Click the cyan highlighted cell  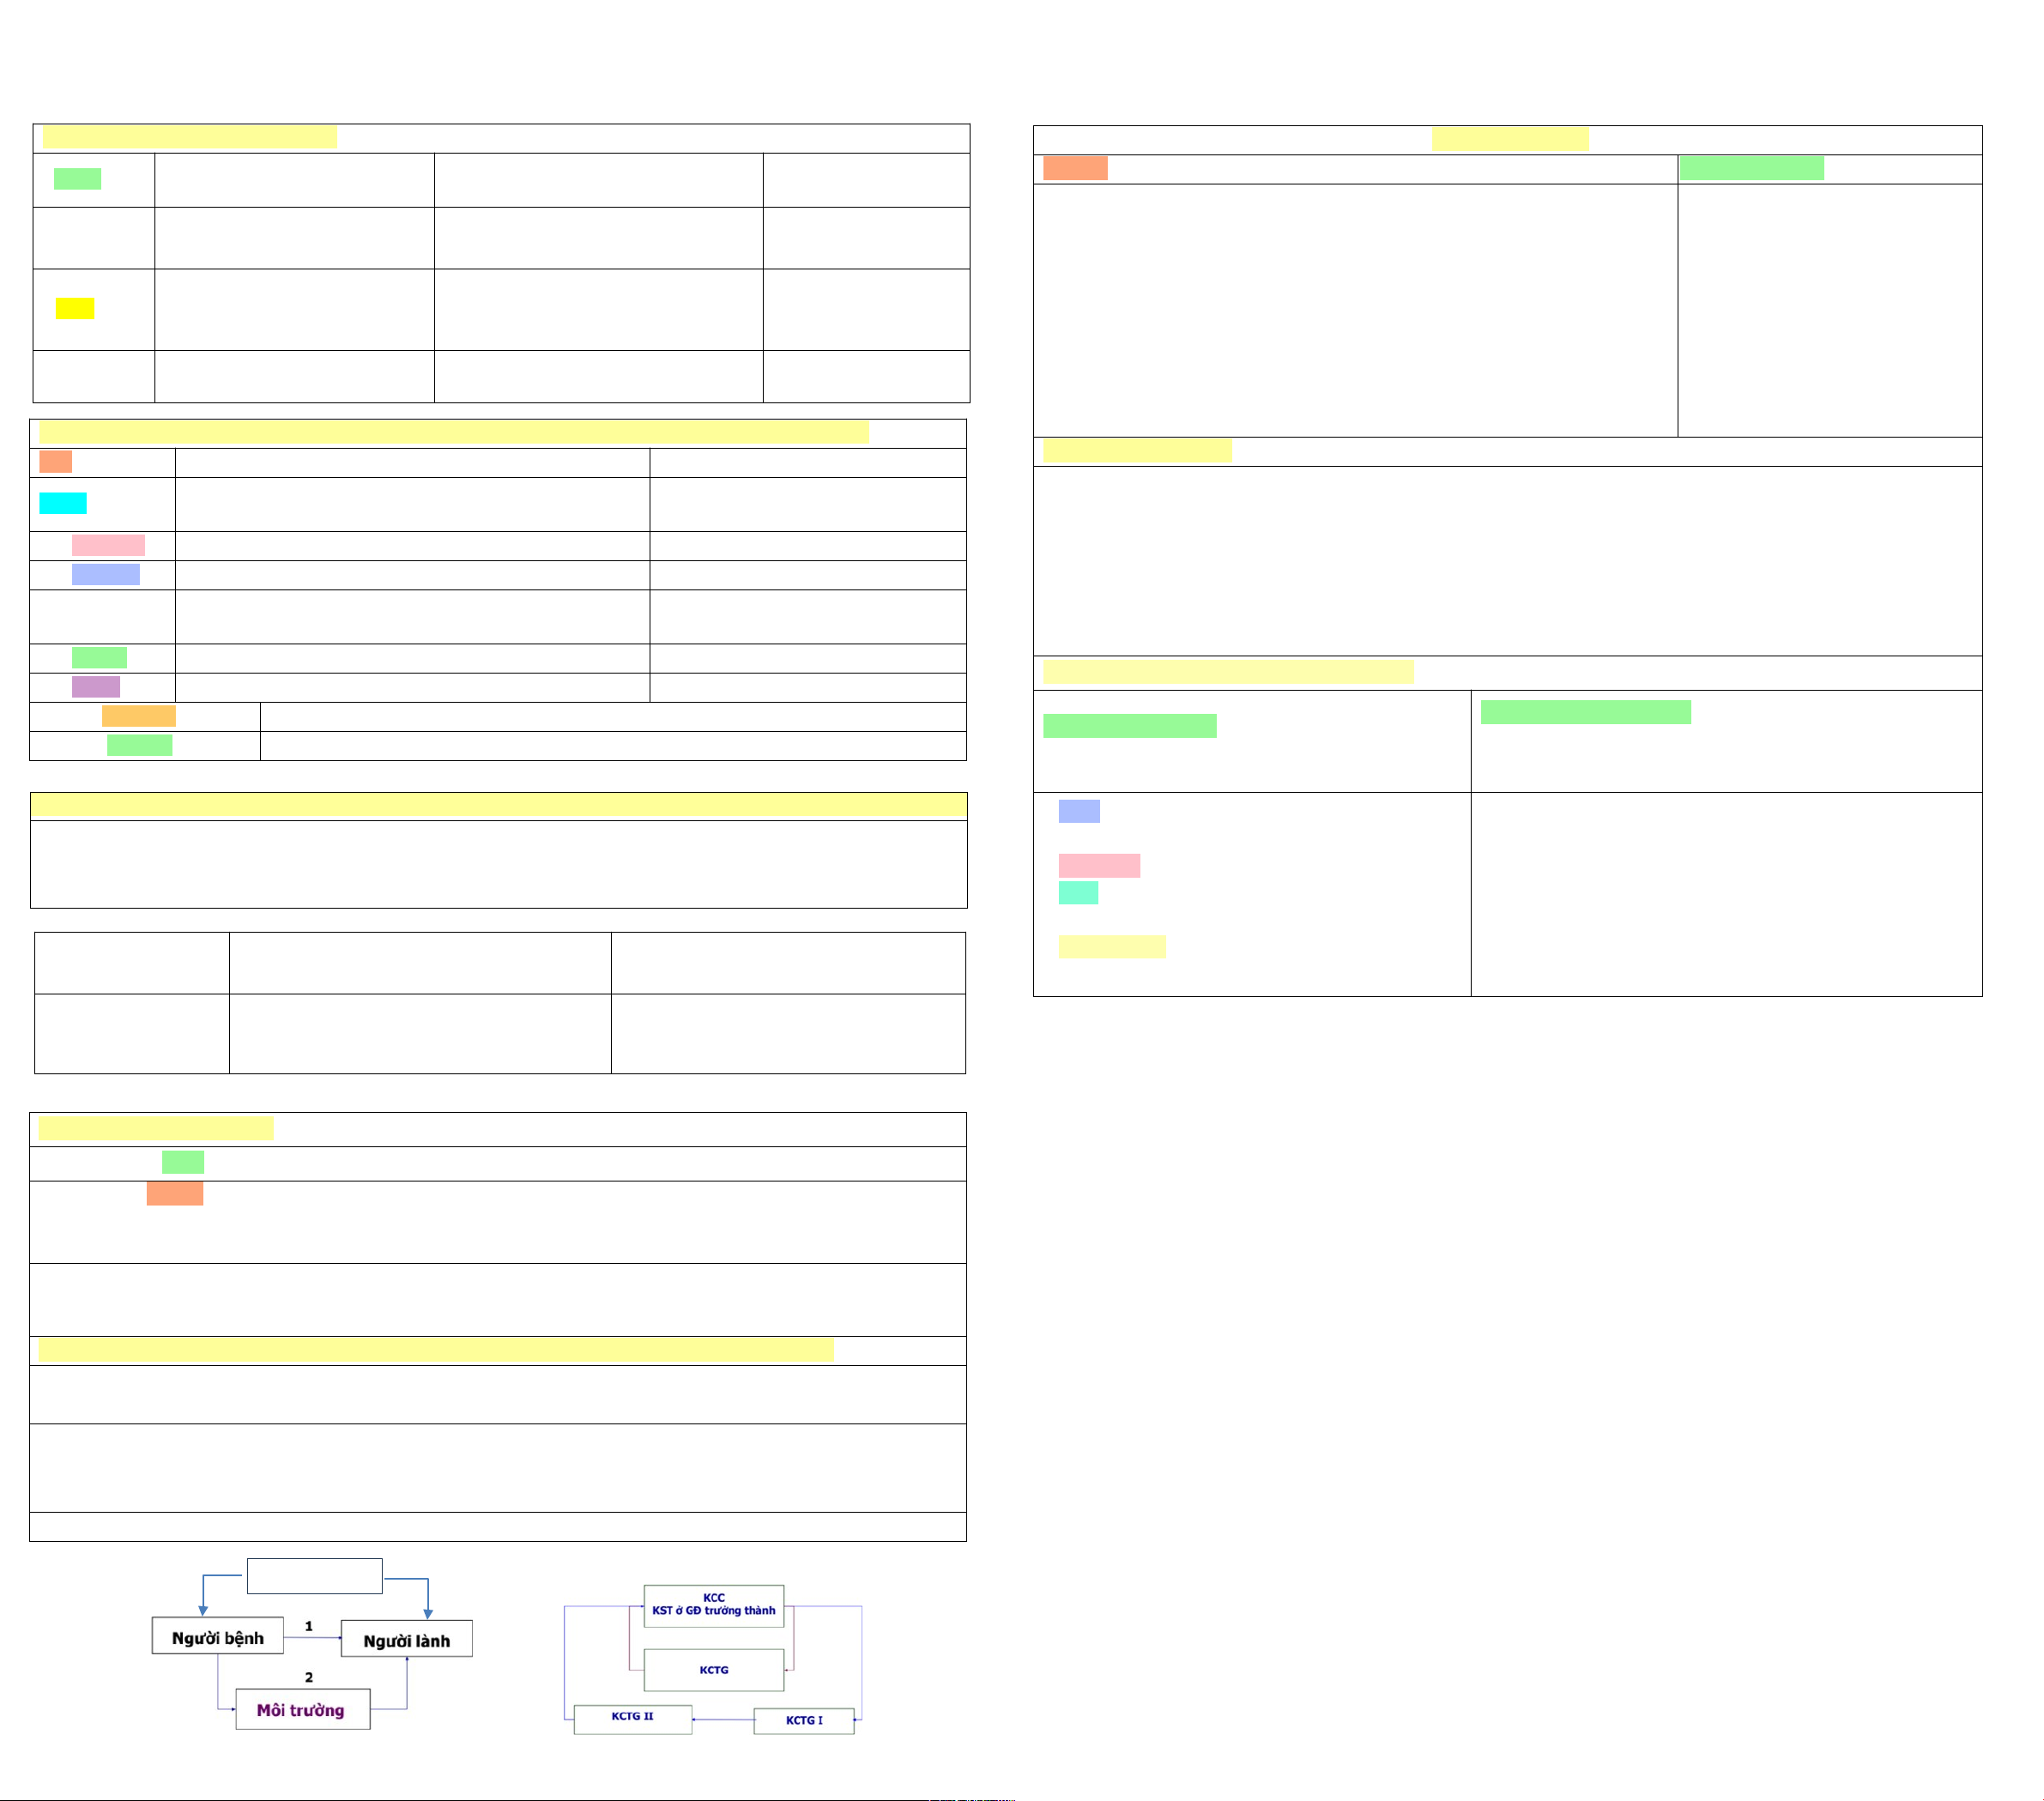pyautogui.click(x=62, y=503)
